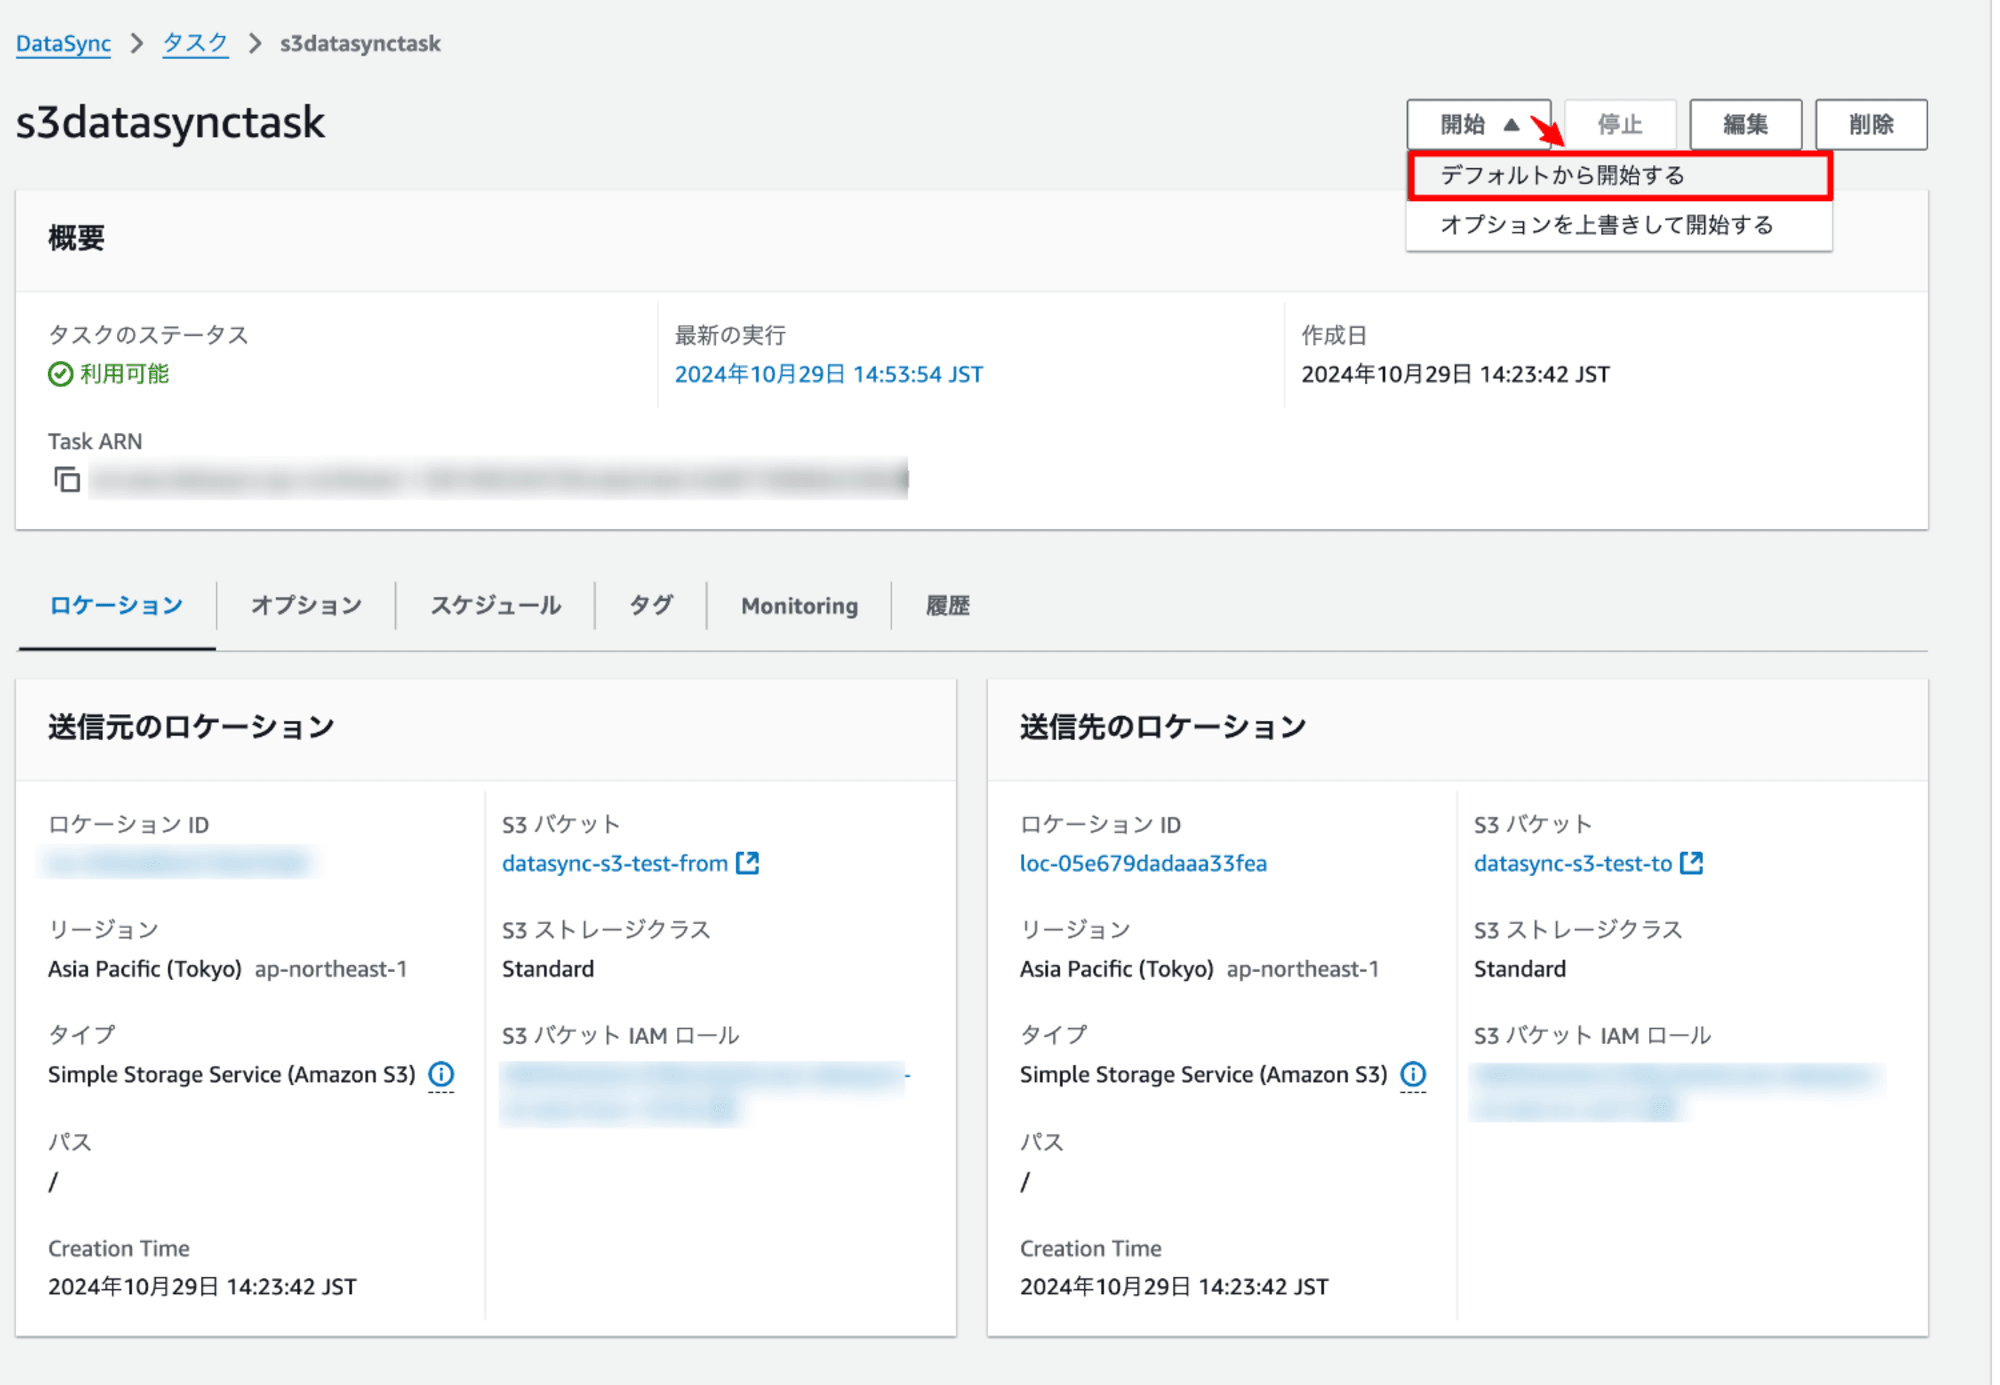
Task: Switch to the タグ tab
Action: click(x=650, y=606)
